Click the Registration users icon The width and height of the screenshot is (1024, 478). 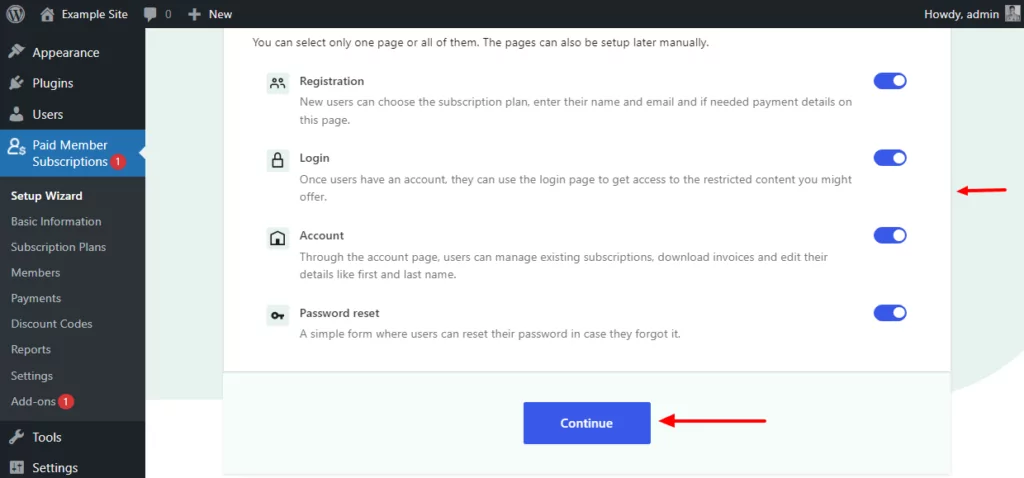(x=277, y=83)
